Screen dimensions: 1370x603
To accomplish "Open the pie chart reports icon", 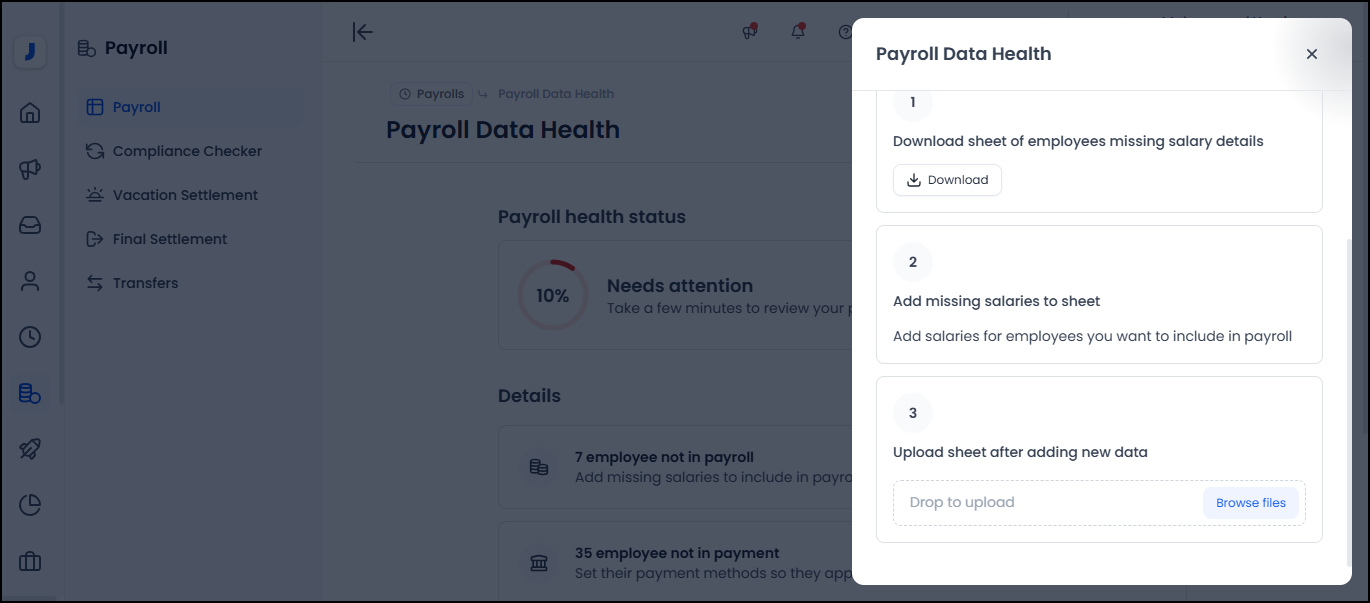I will (x=30, y=505).
